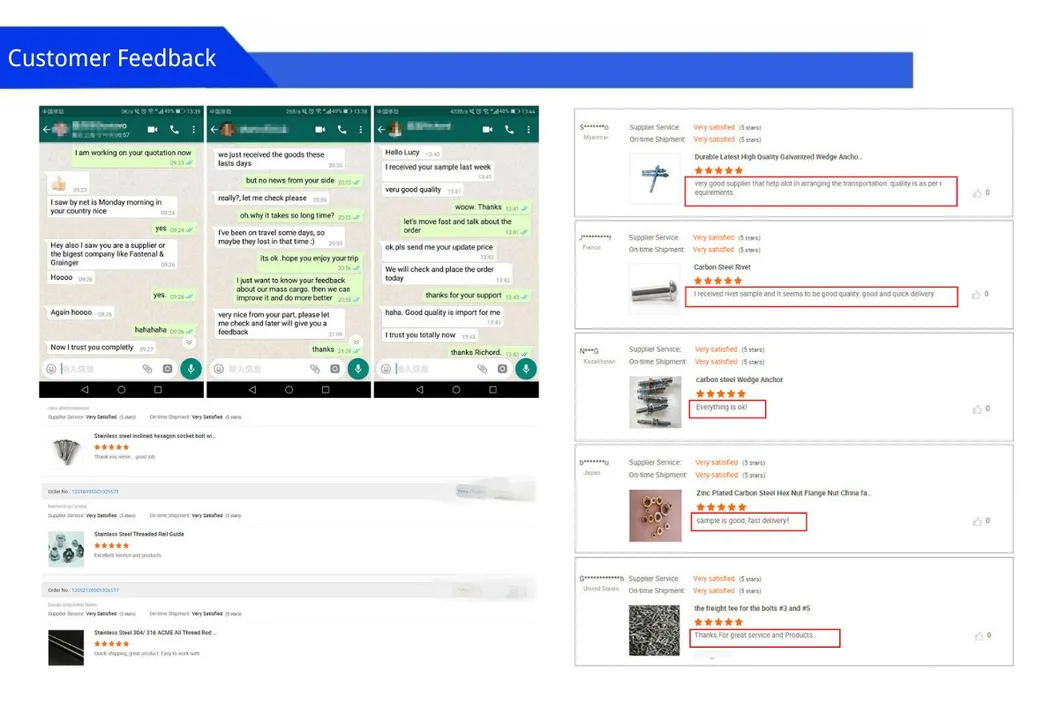This screenshot has width=1059, height=706.
Task: Open three-dot menu in the 'Hello Lucy' chat
Action: pyautogui.click(x=528, y=130)
